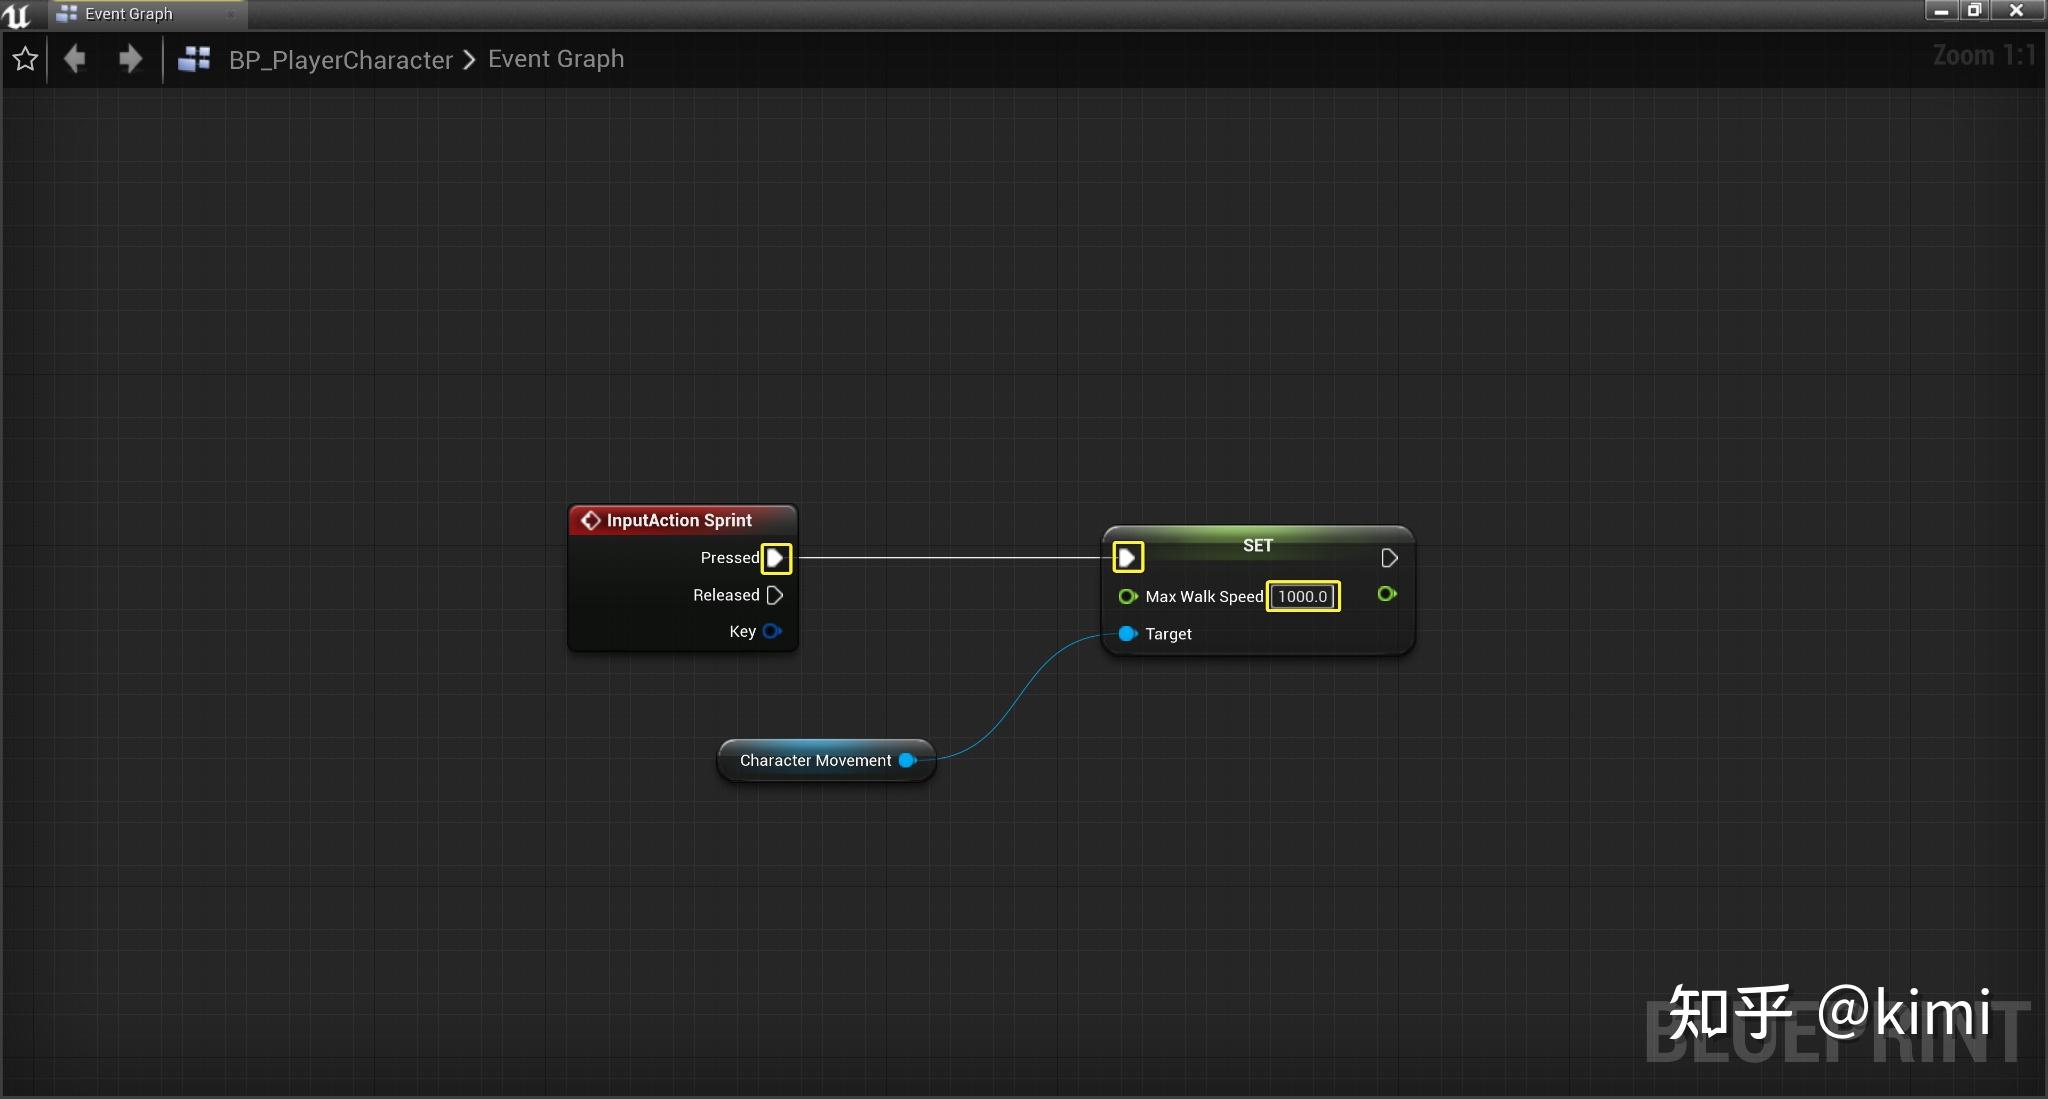Select the Character Movement variable node
Screen dimensions: 2048x1099
click(815, 760)
